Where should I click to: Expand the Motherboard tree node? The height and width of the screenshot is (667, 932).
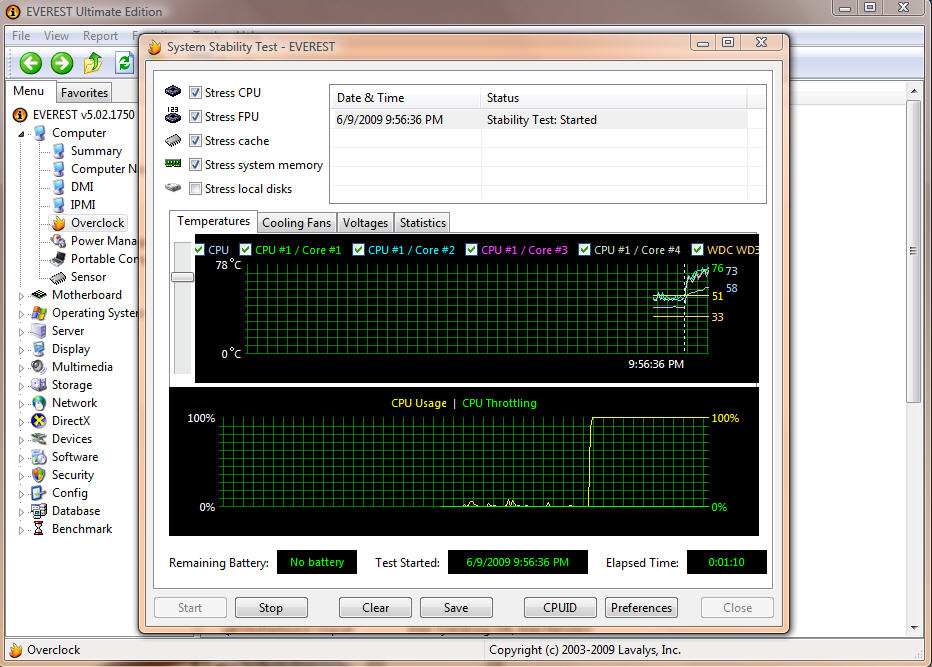click(21, 295)
